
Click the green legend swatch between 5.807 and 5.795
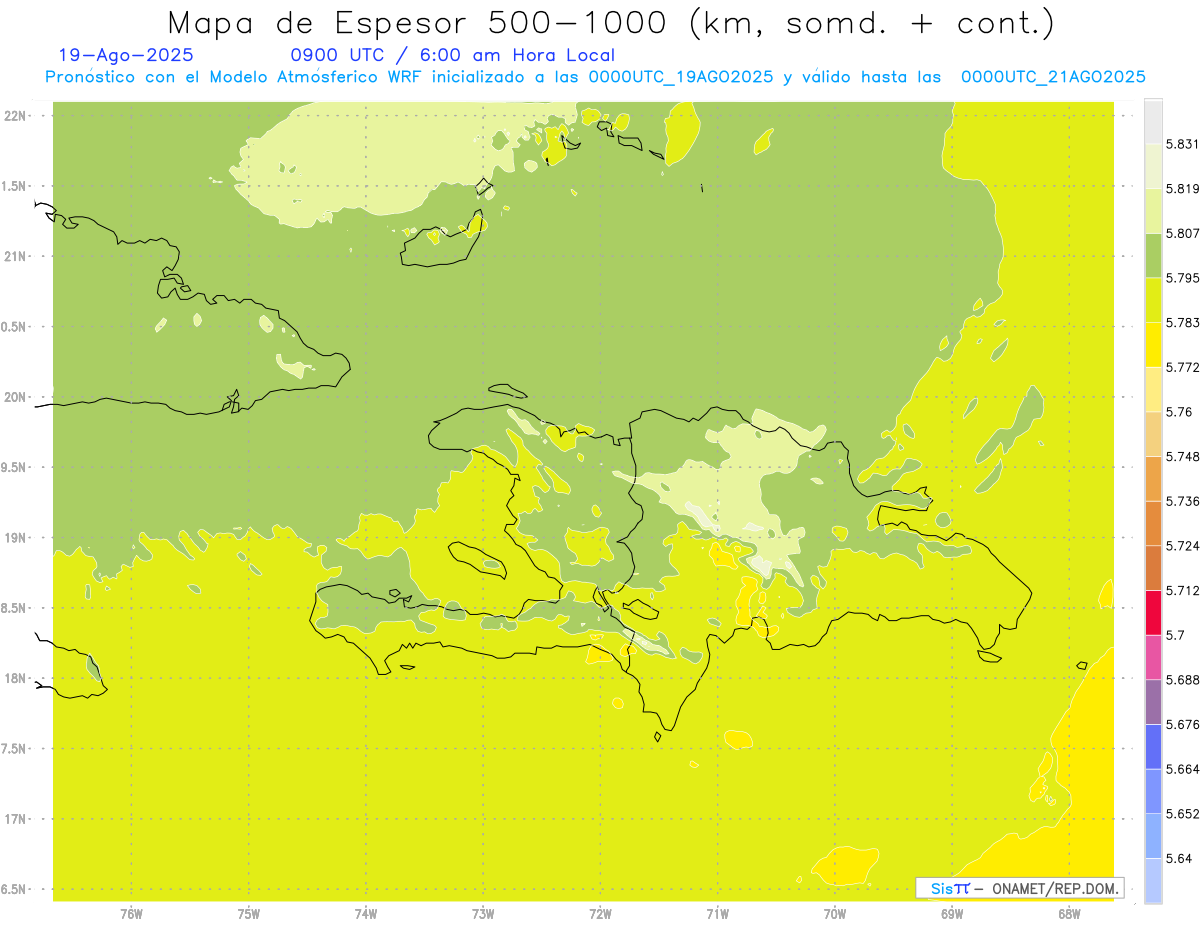pos(1154,256)
